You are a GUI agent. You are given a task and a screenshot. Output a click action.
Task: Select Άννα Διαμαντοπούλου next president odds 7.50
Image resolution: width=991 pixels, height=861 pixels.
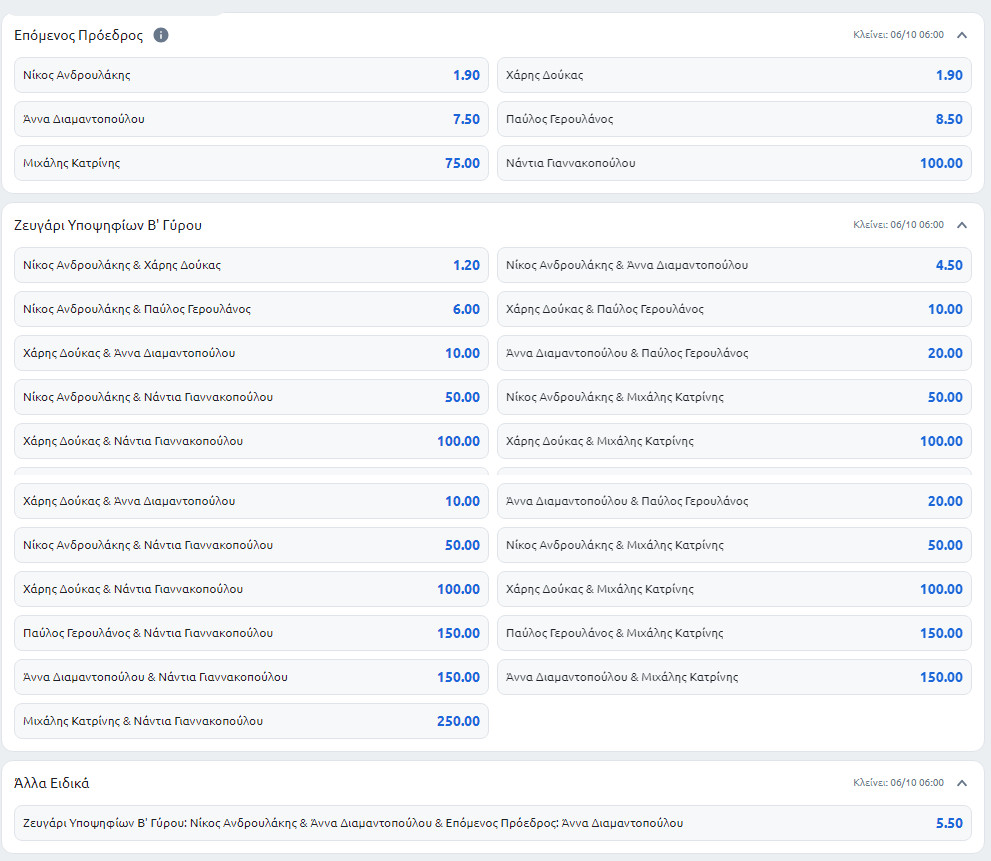(251, 119)
